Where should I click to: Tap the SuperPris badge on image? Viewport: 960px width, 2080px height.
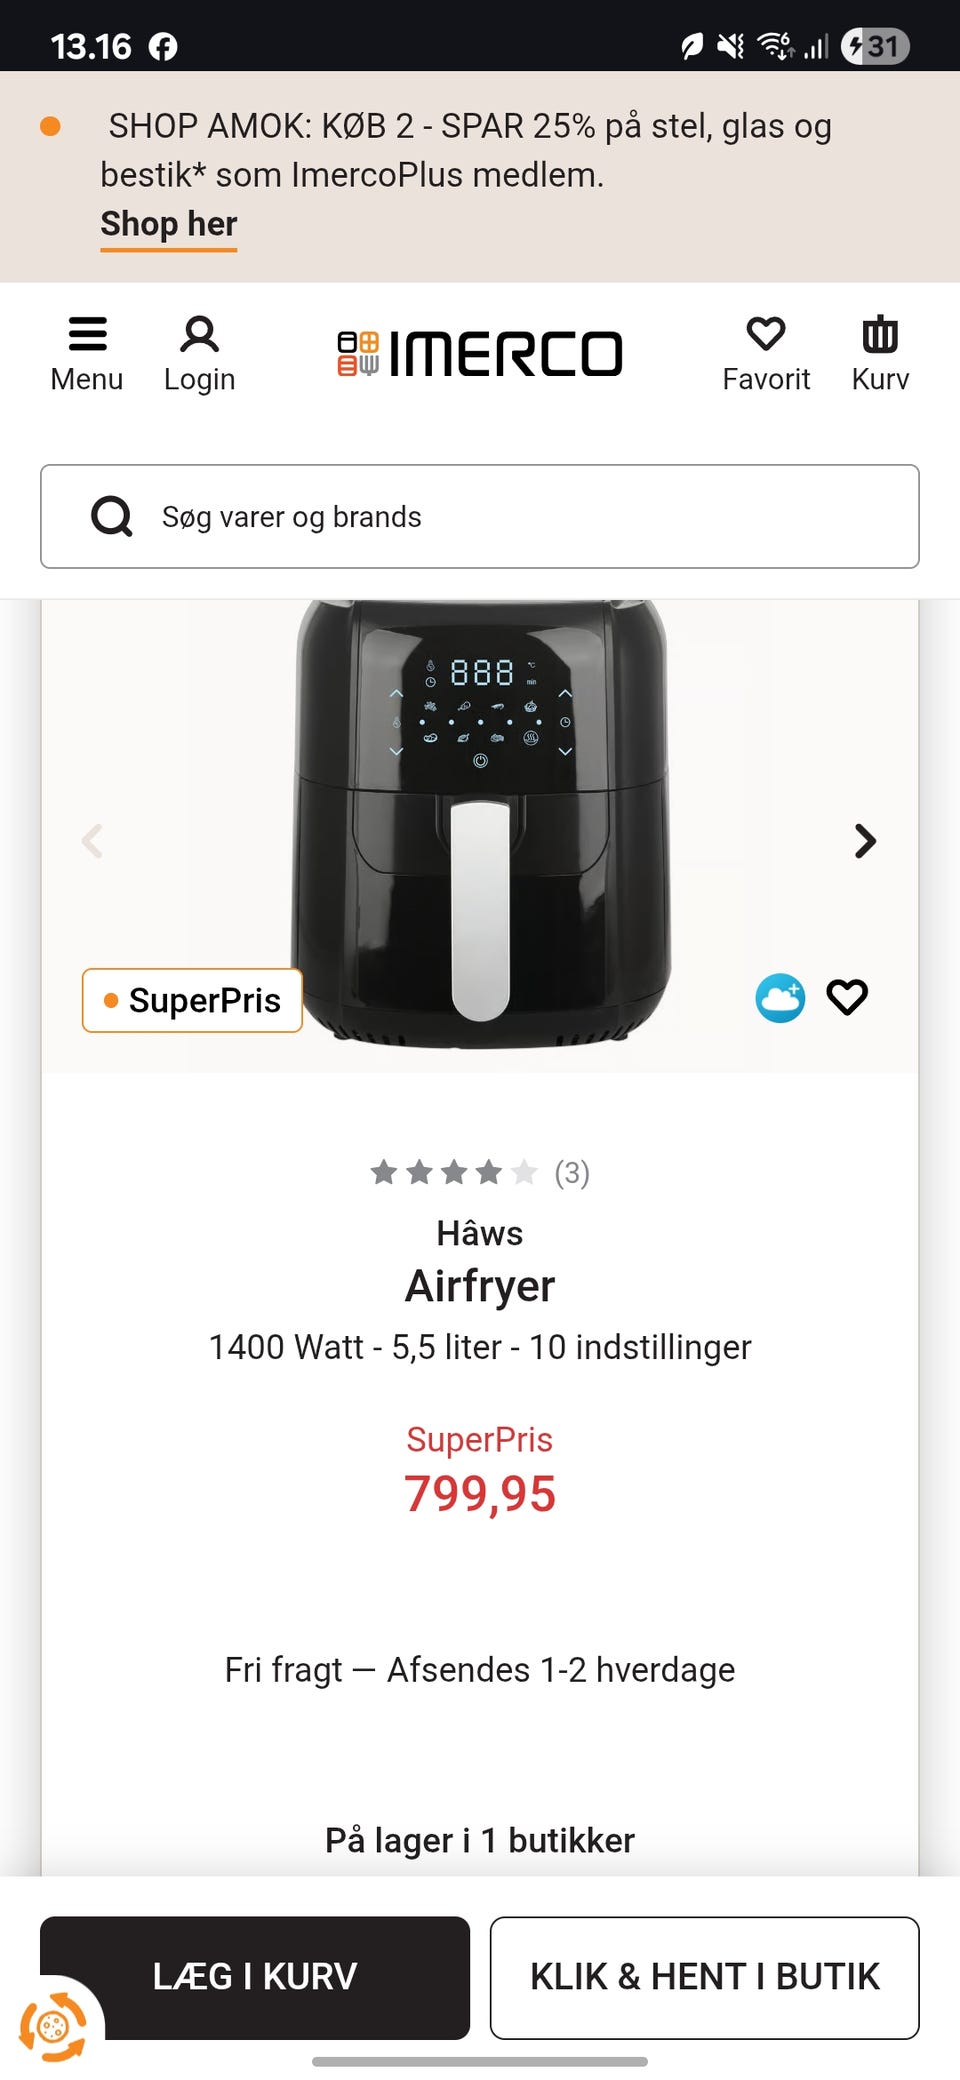click(192, 1000)
